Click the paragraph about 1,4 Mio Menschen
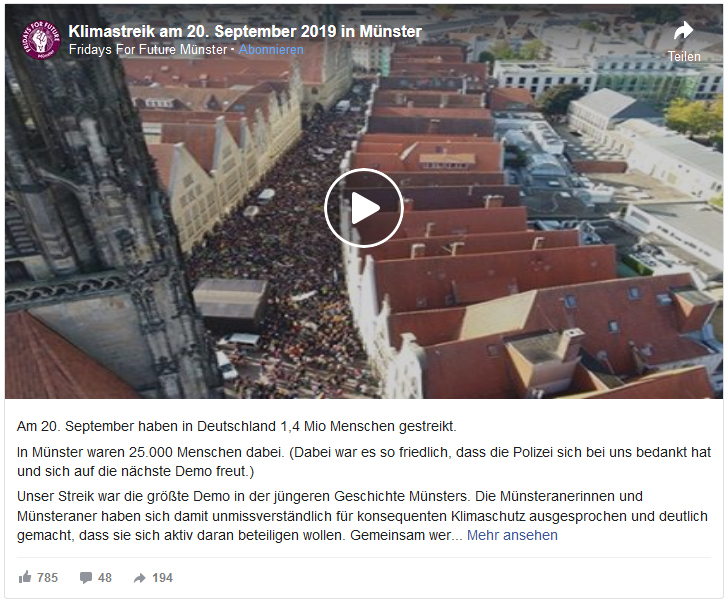Image resolution: width=728 pixels, height=603 pixels. click(237, 426)
